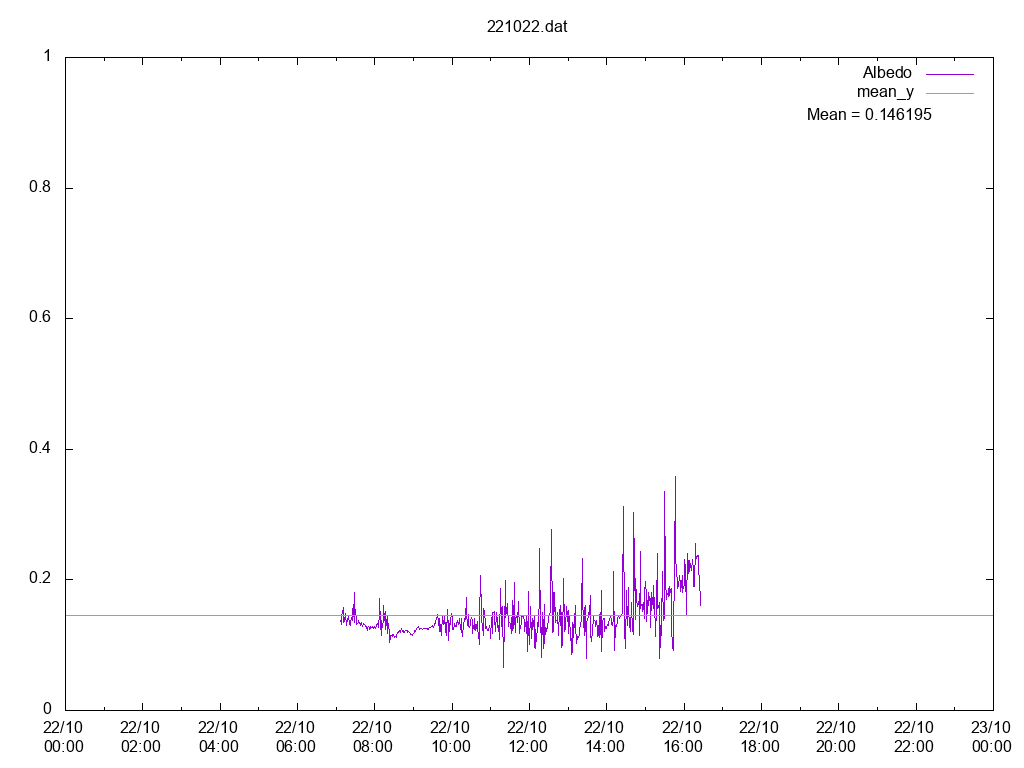Click x-axis label 22/10 06:00
This screenshot has height=768, width=1024.
[295, 737]
